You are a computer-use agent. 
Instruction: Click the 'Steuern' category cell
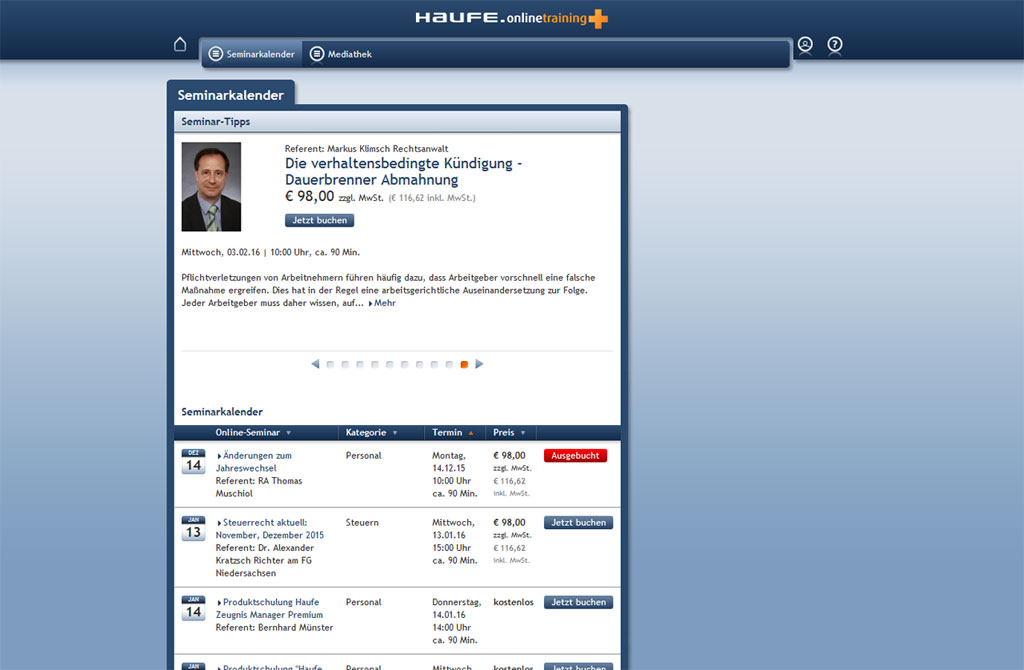pos(362,522)
